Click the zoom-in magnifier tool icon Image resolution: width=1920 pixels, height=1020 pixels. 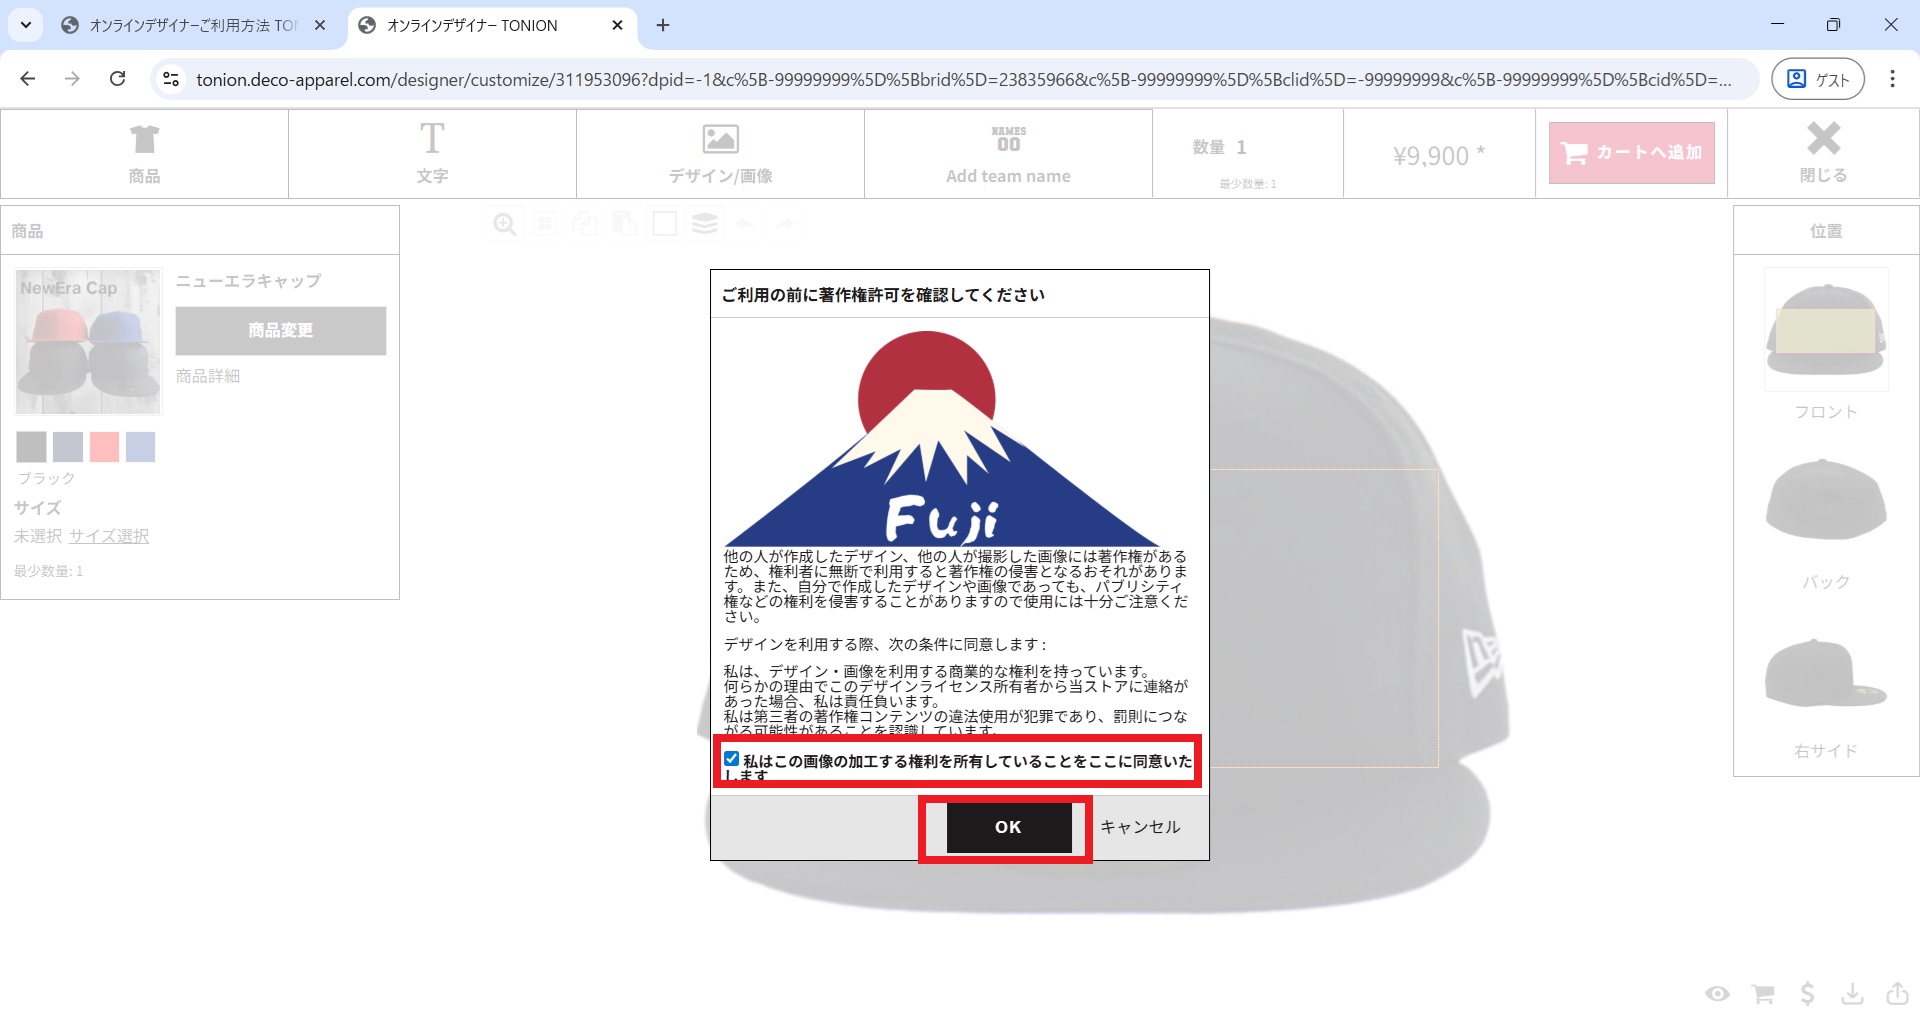click(505, 224)
